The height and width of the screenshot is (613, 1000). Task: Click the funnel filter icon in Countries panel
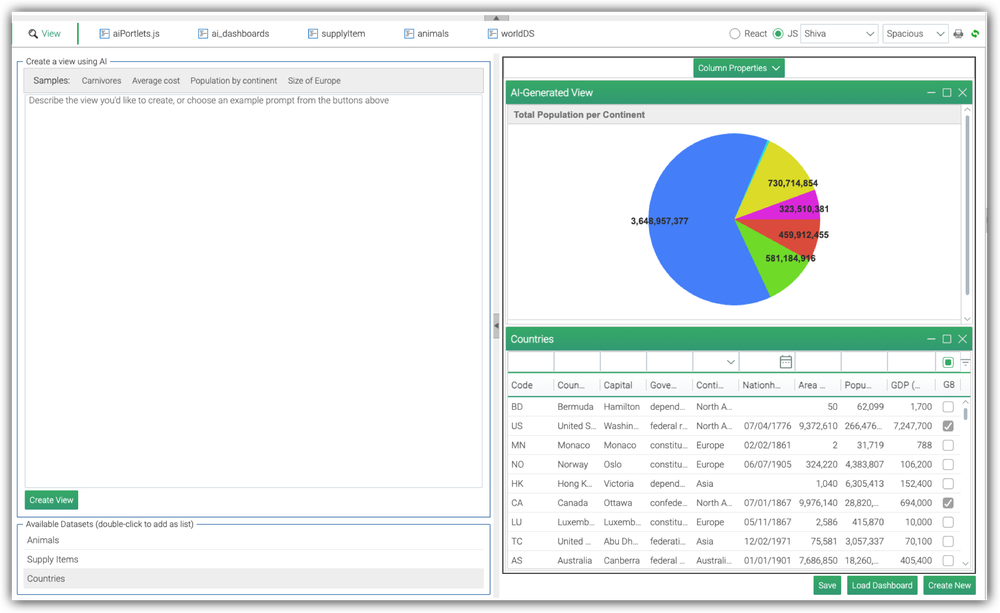point(964,362)
